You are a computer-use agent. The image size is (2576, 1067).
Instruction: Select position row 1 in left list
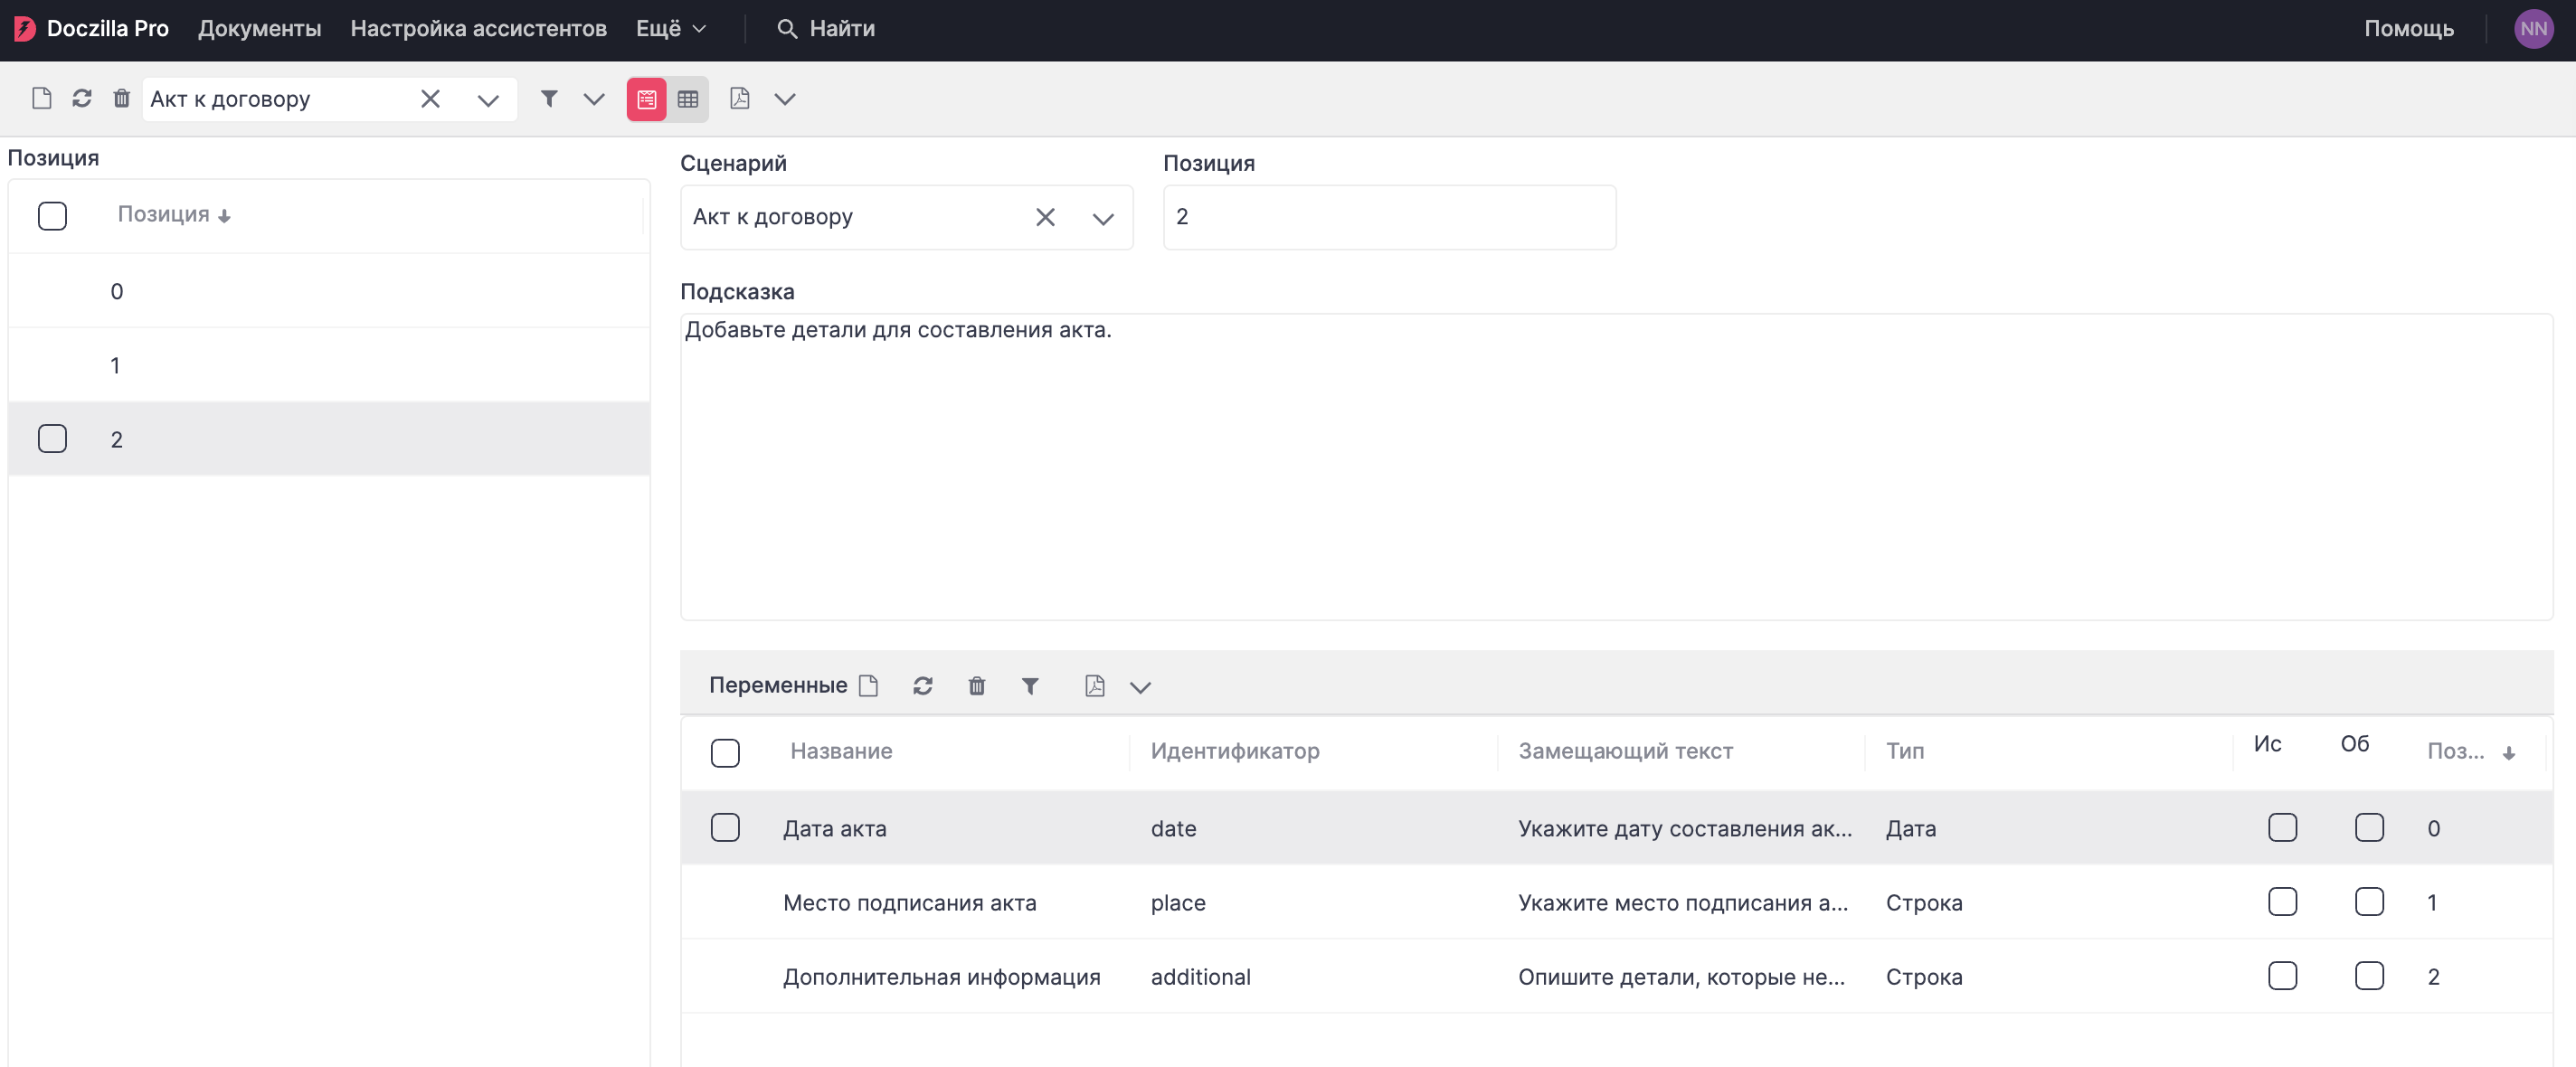click(329, 365)
